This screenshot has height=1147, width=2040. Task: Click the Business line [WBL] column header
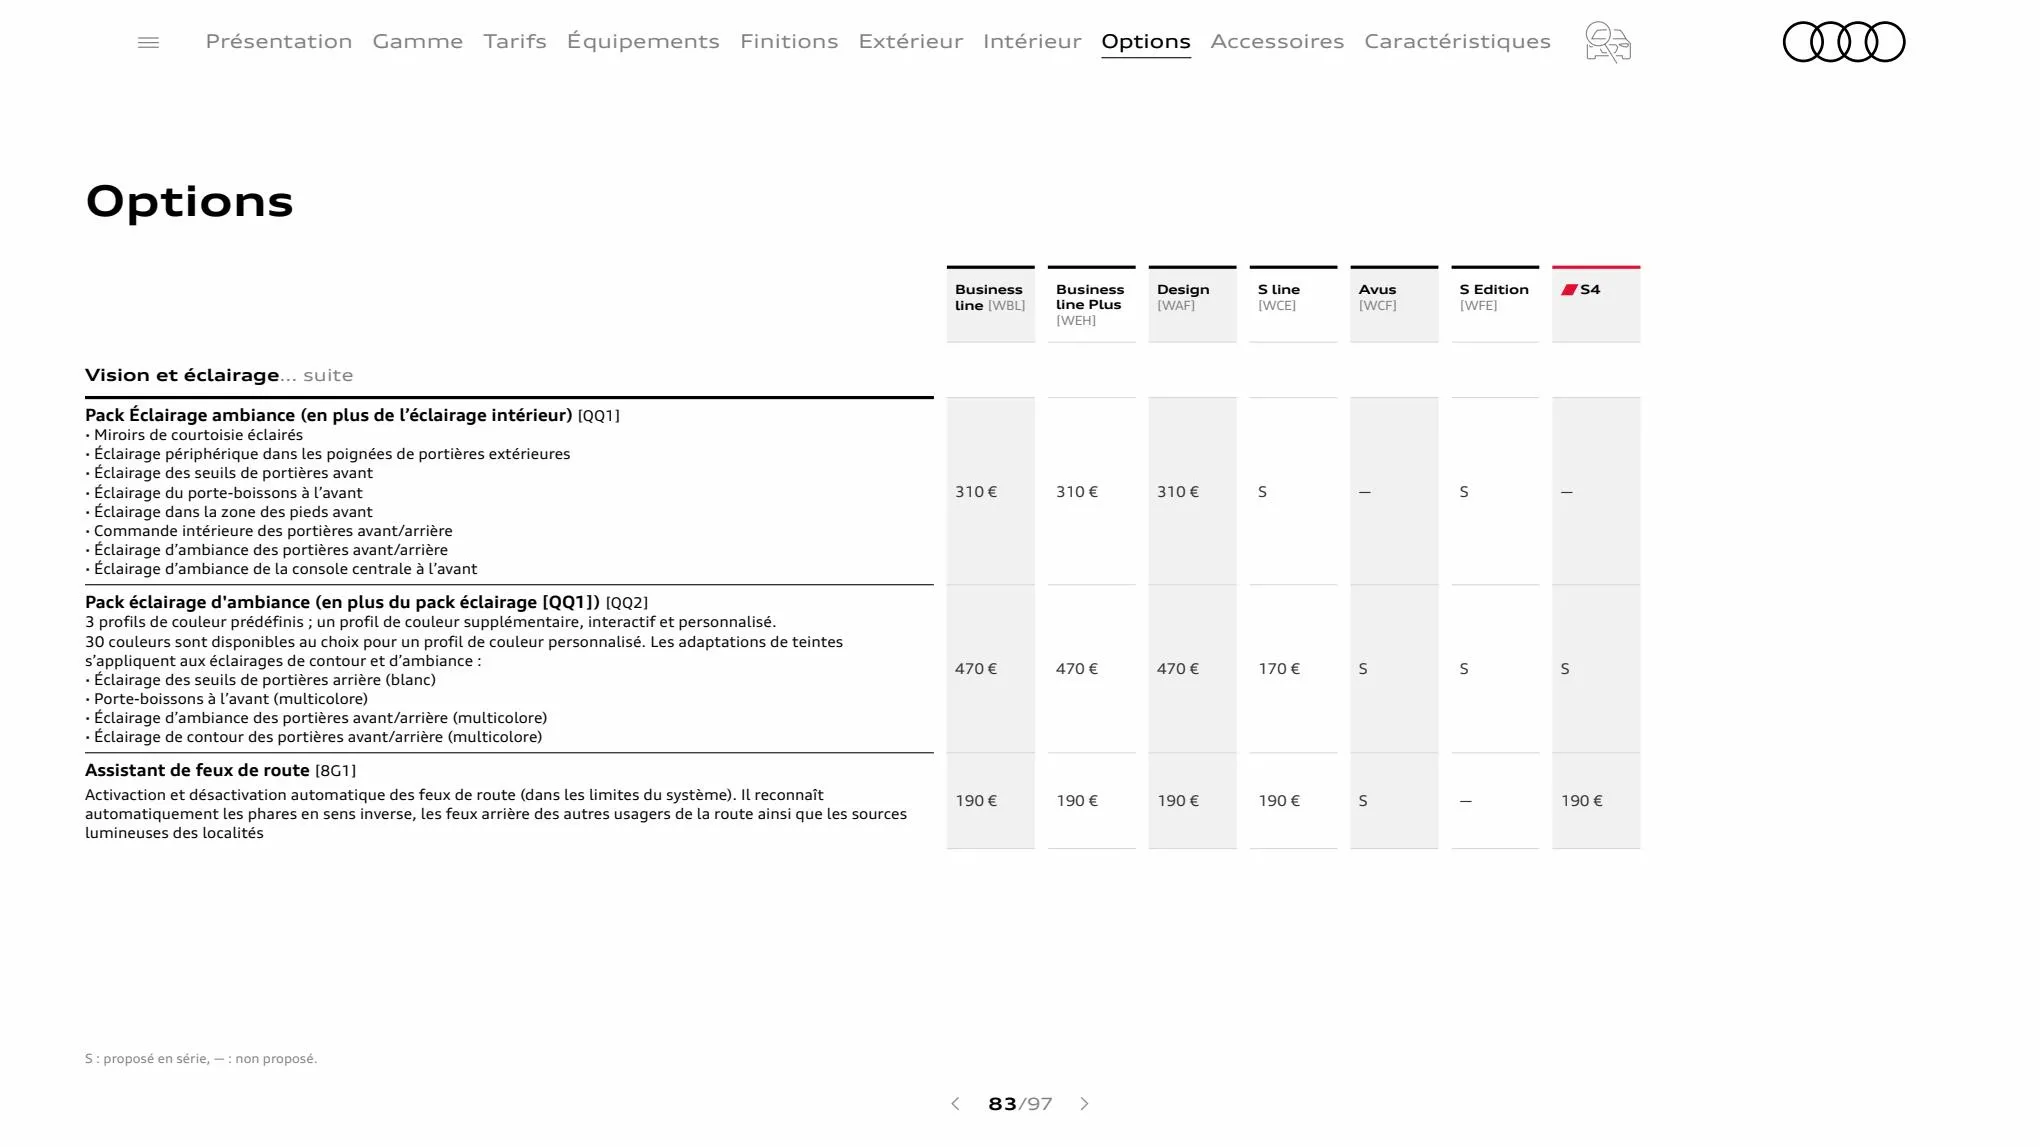tap(991, 304)
